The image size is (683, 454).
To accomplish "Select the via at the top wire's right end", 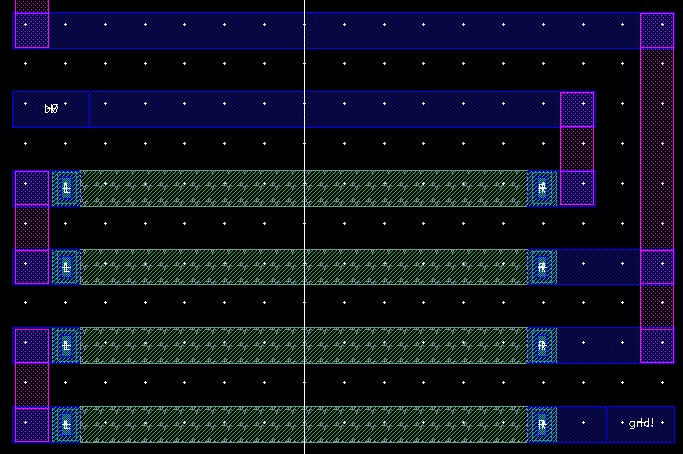I will click(x=657, y=30).
